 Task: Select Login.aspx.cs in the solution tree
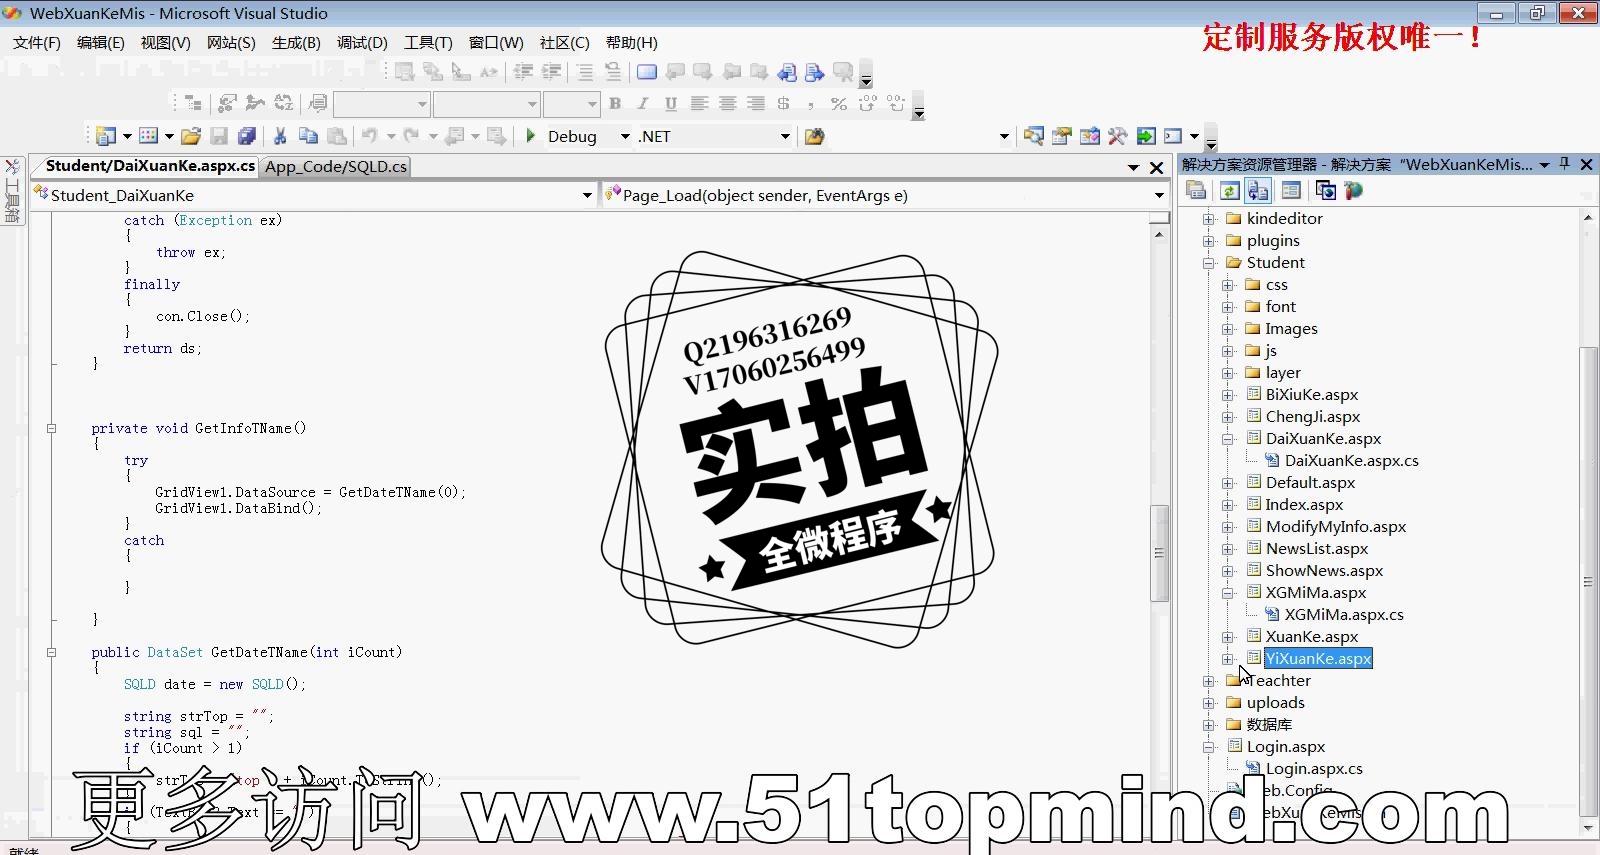tap(1314, 769)
